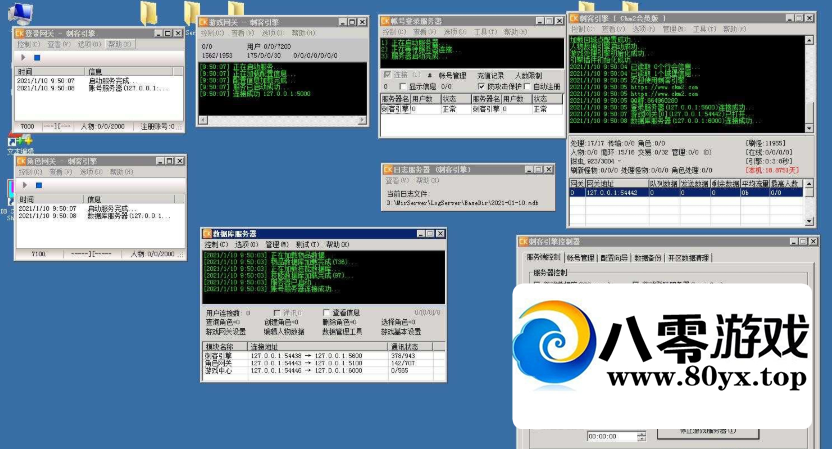Image resolution: width=832 pixels, height=449 pixels.
Task: Click the CK title icon of 角色网关 window
Action: tap(21, 161)
